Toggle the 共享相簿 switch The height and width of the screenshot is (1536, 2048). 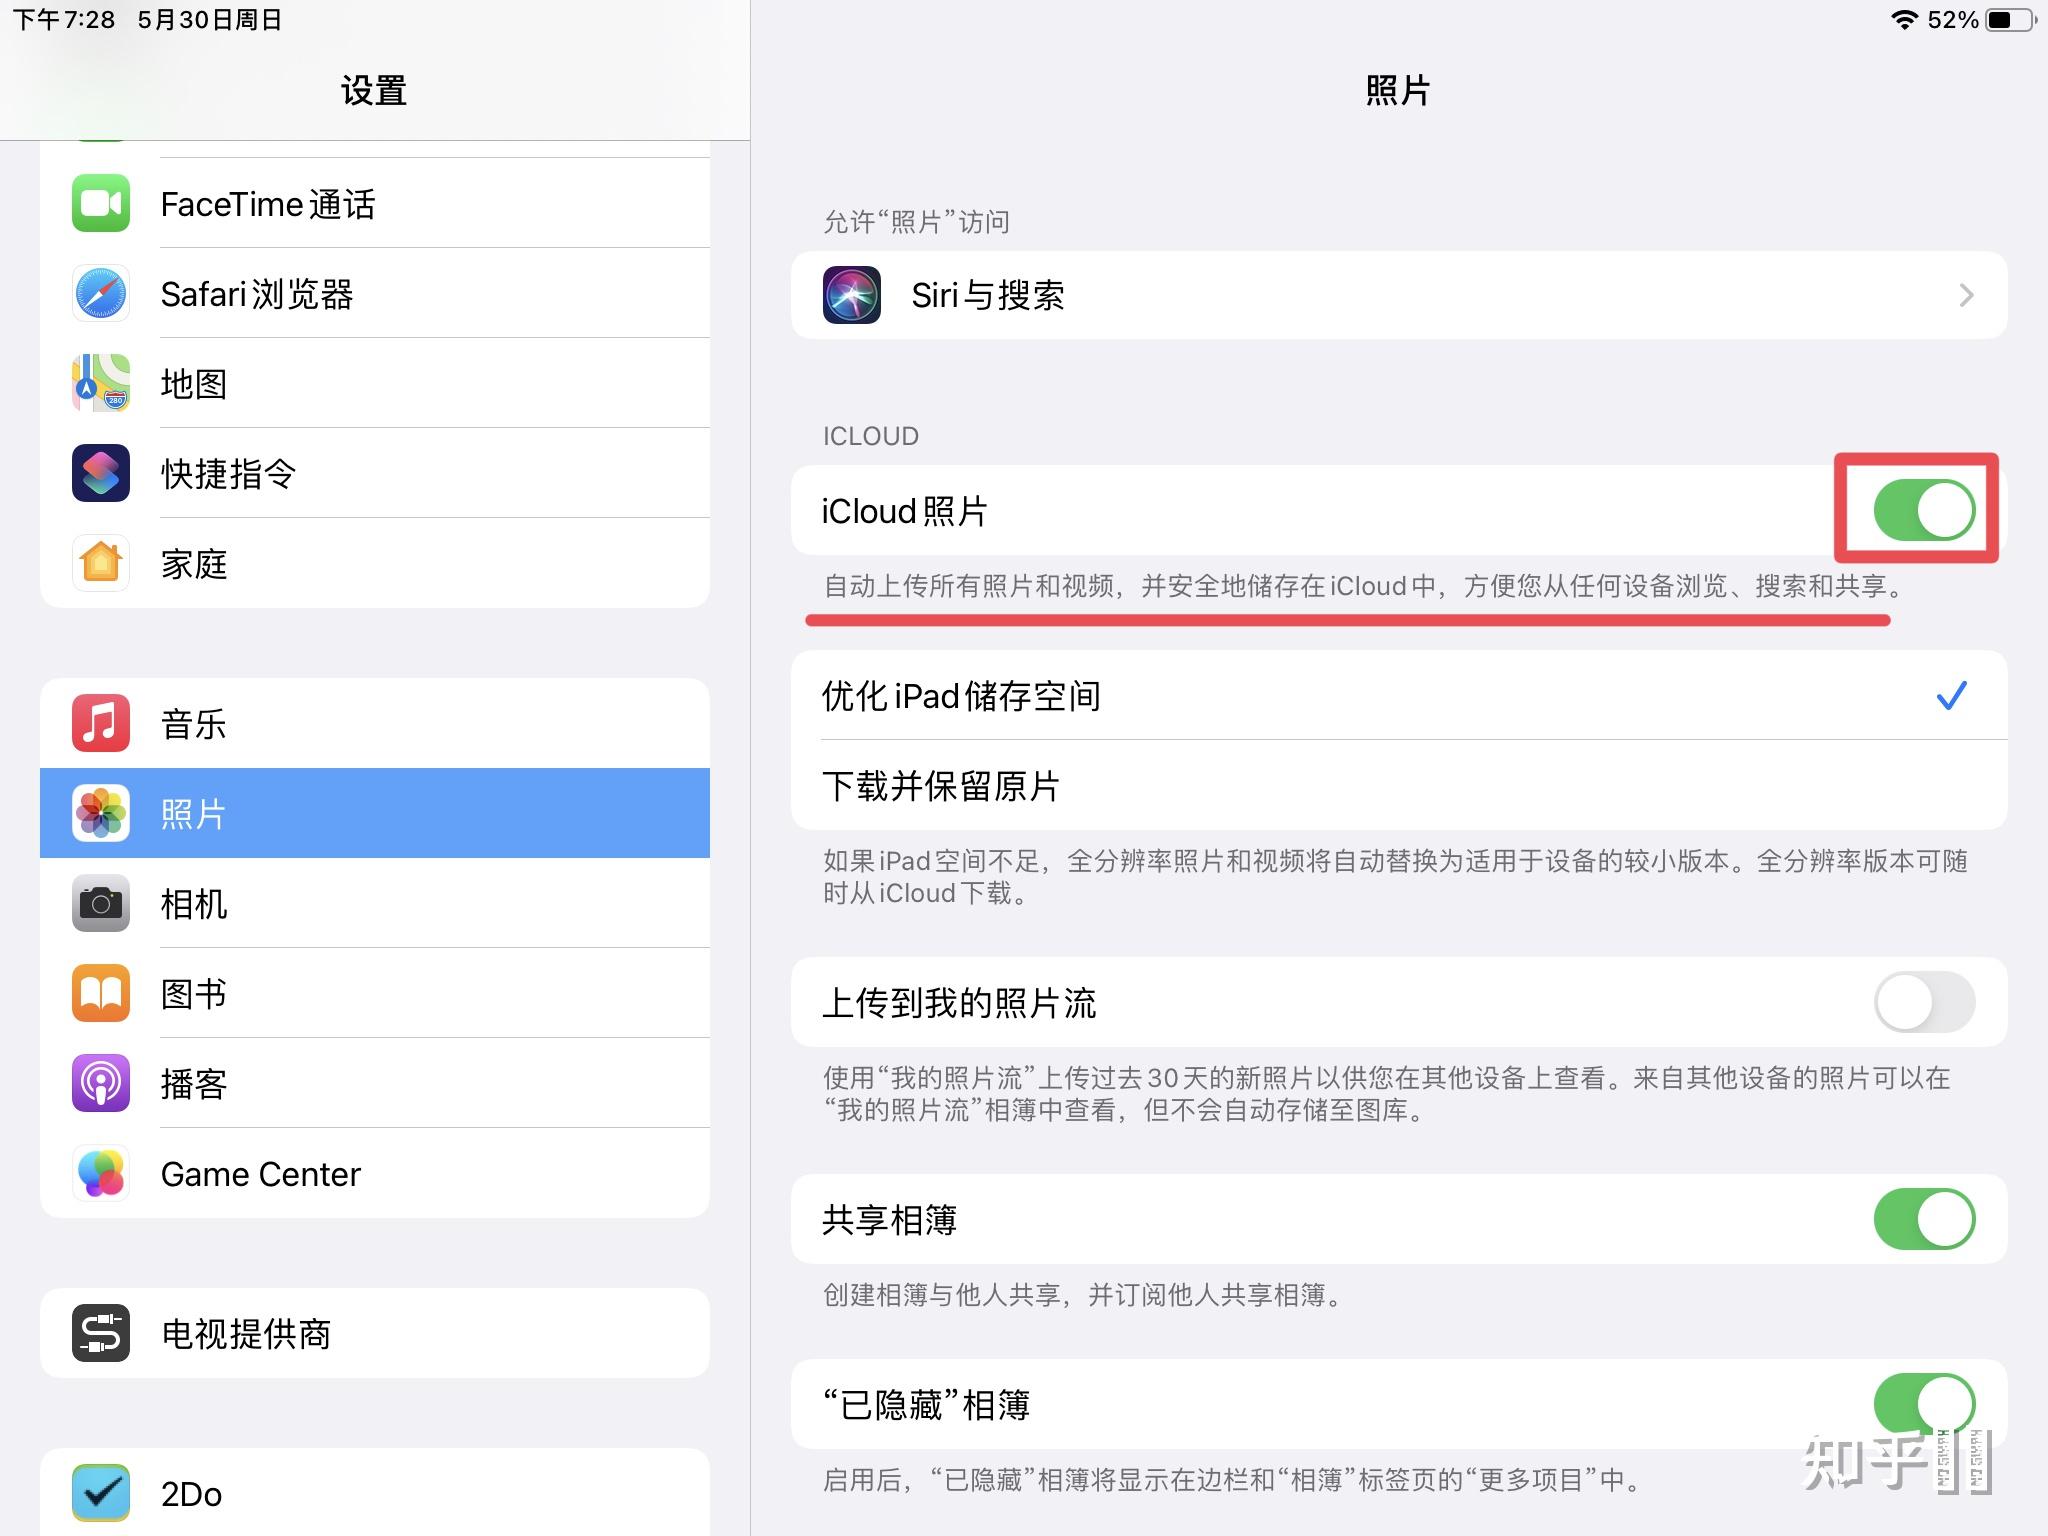[x=1924, y=1219]
